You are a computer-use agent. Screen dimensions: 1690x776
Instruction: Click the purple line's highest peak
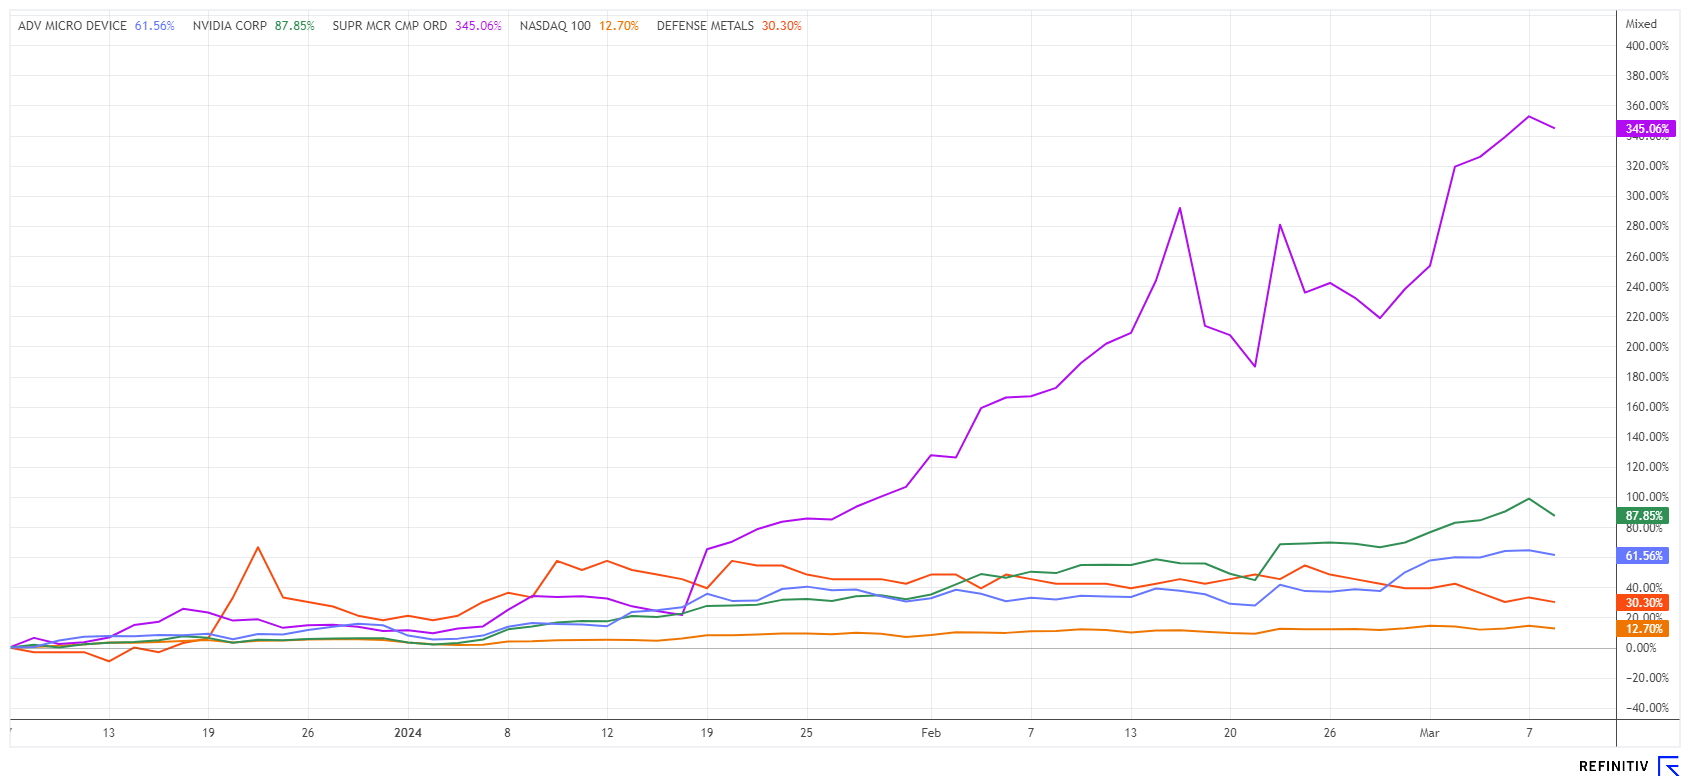coord(1529,116)
